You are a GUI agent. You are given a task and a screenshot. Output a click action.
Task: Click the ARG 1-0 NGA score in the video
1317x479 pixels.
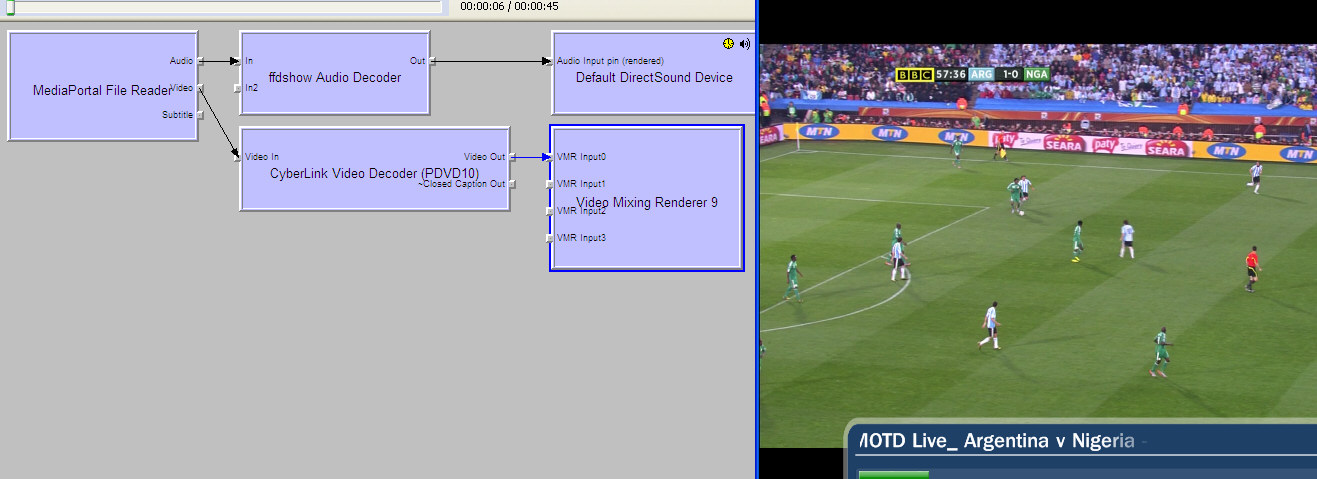(x=1010, y=74)
